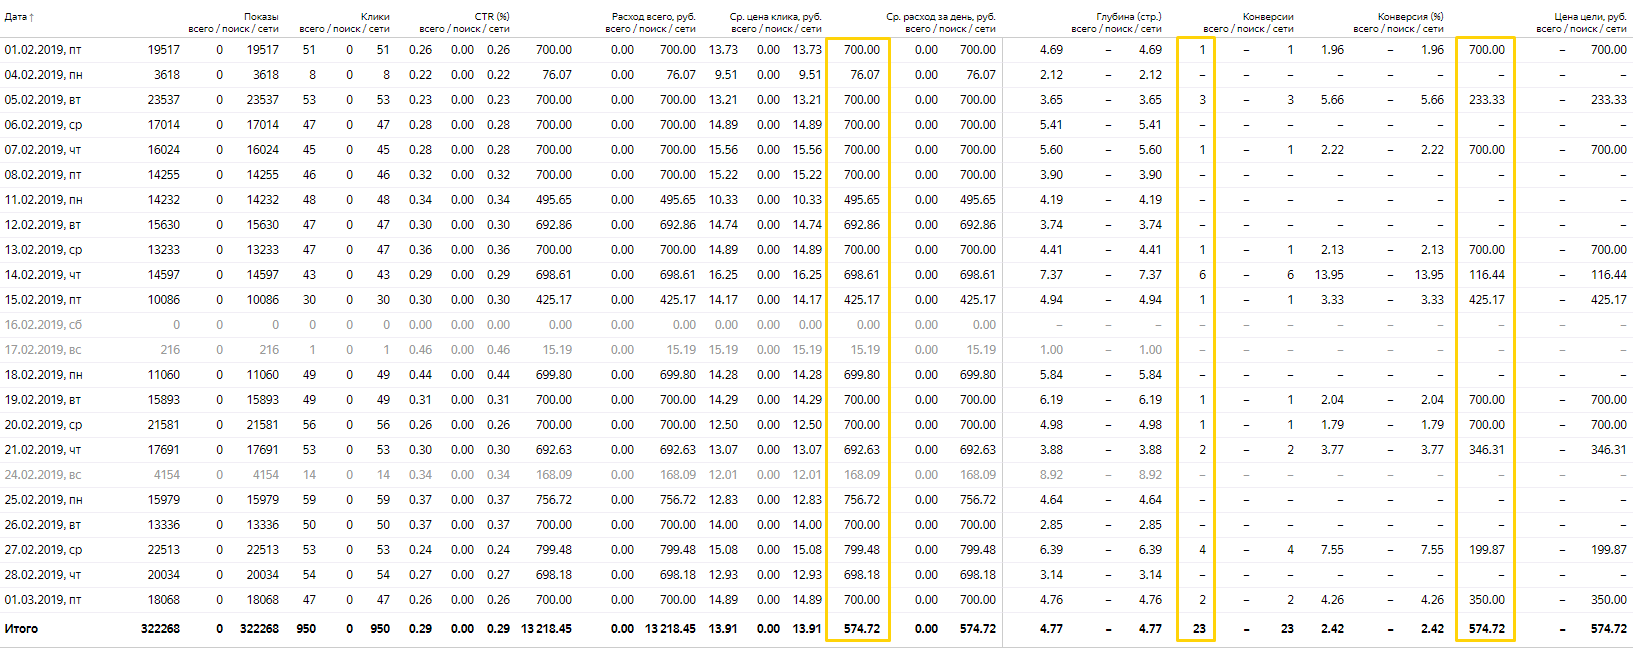Screen dimensions: 1640x650
Task: Select the row dated 07.02.2019, чт
Action: [x=815, y=150]
